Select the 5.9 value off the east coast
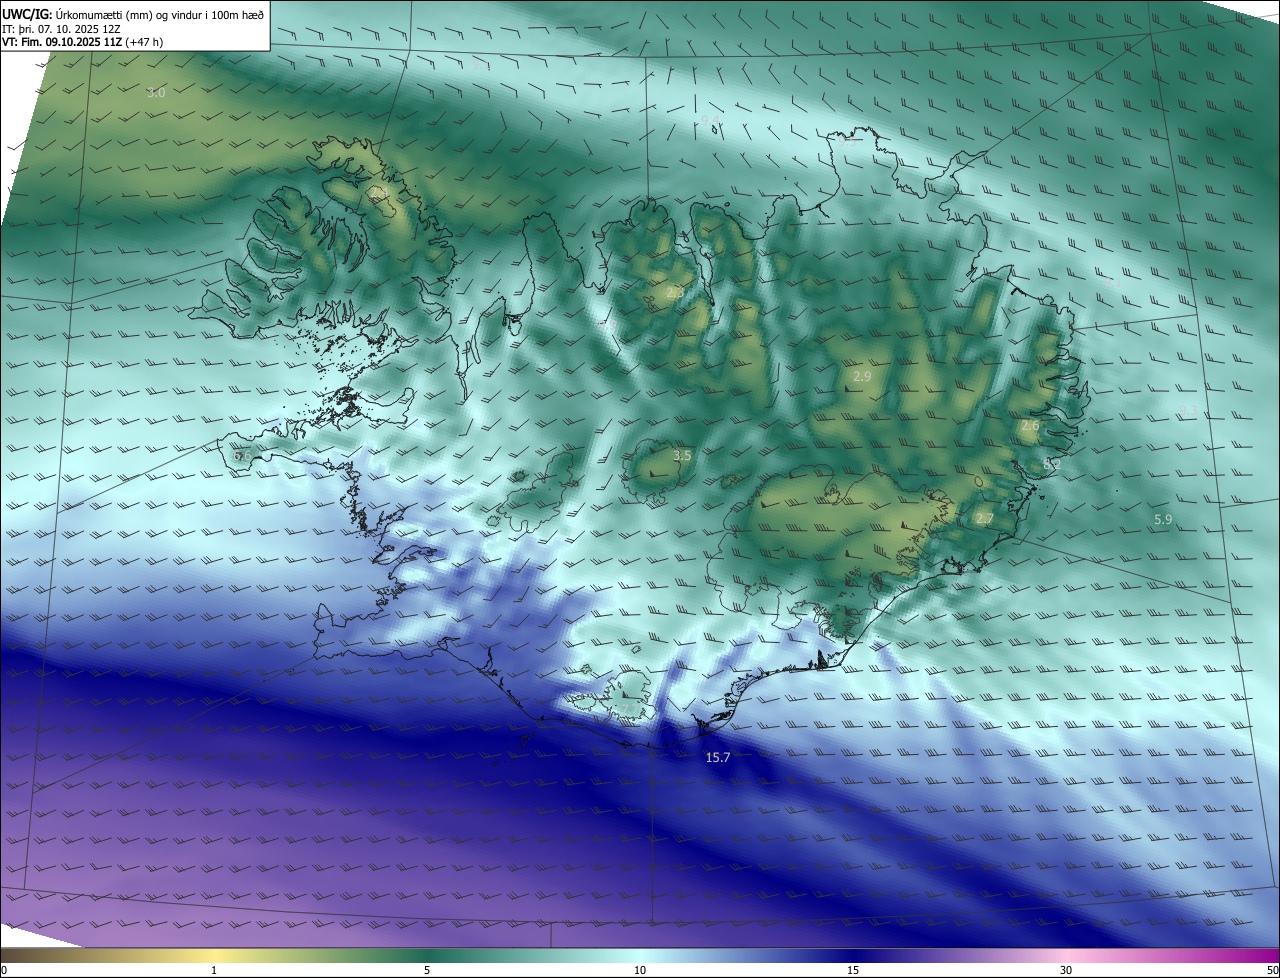The image size is (1280, 978). (1163, 520)
